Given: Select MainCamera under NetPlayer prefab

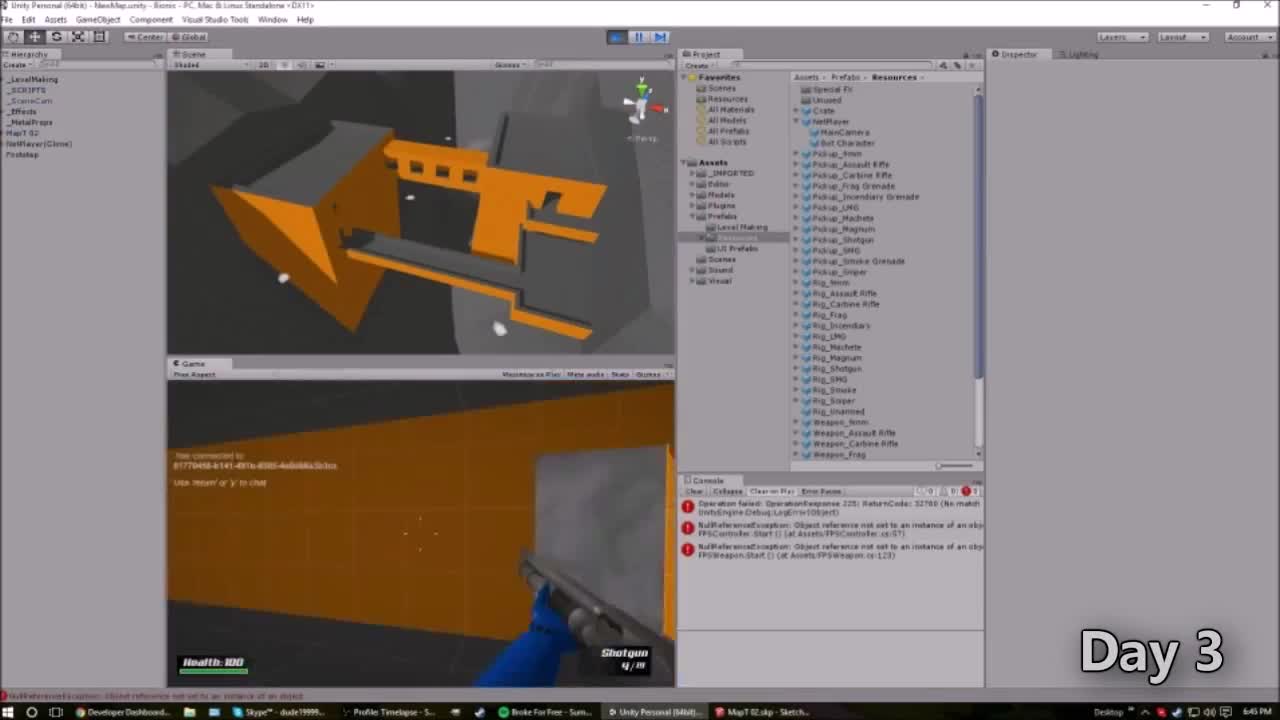Looking at the screenshot, I should 843,131.
